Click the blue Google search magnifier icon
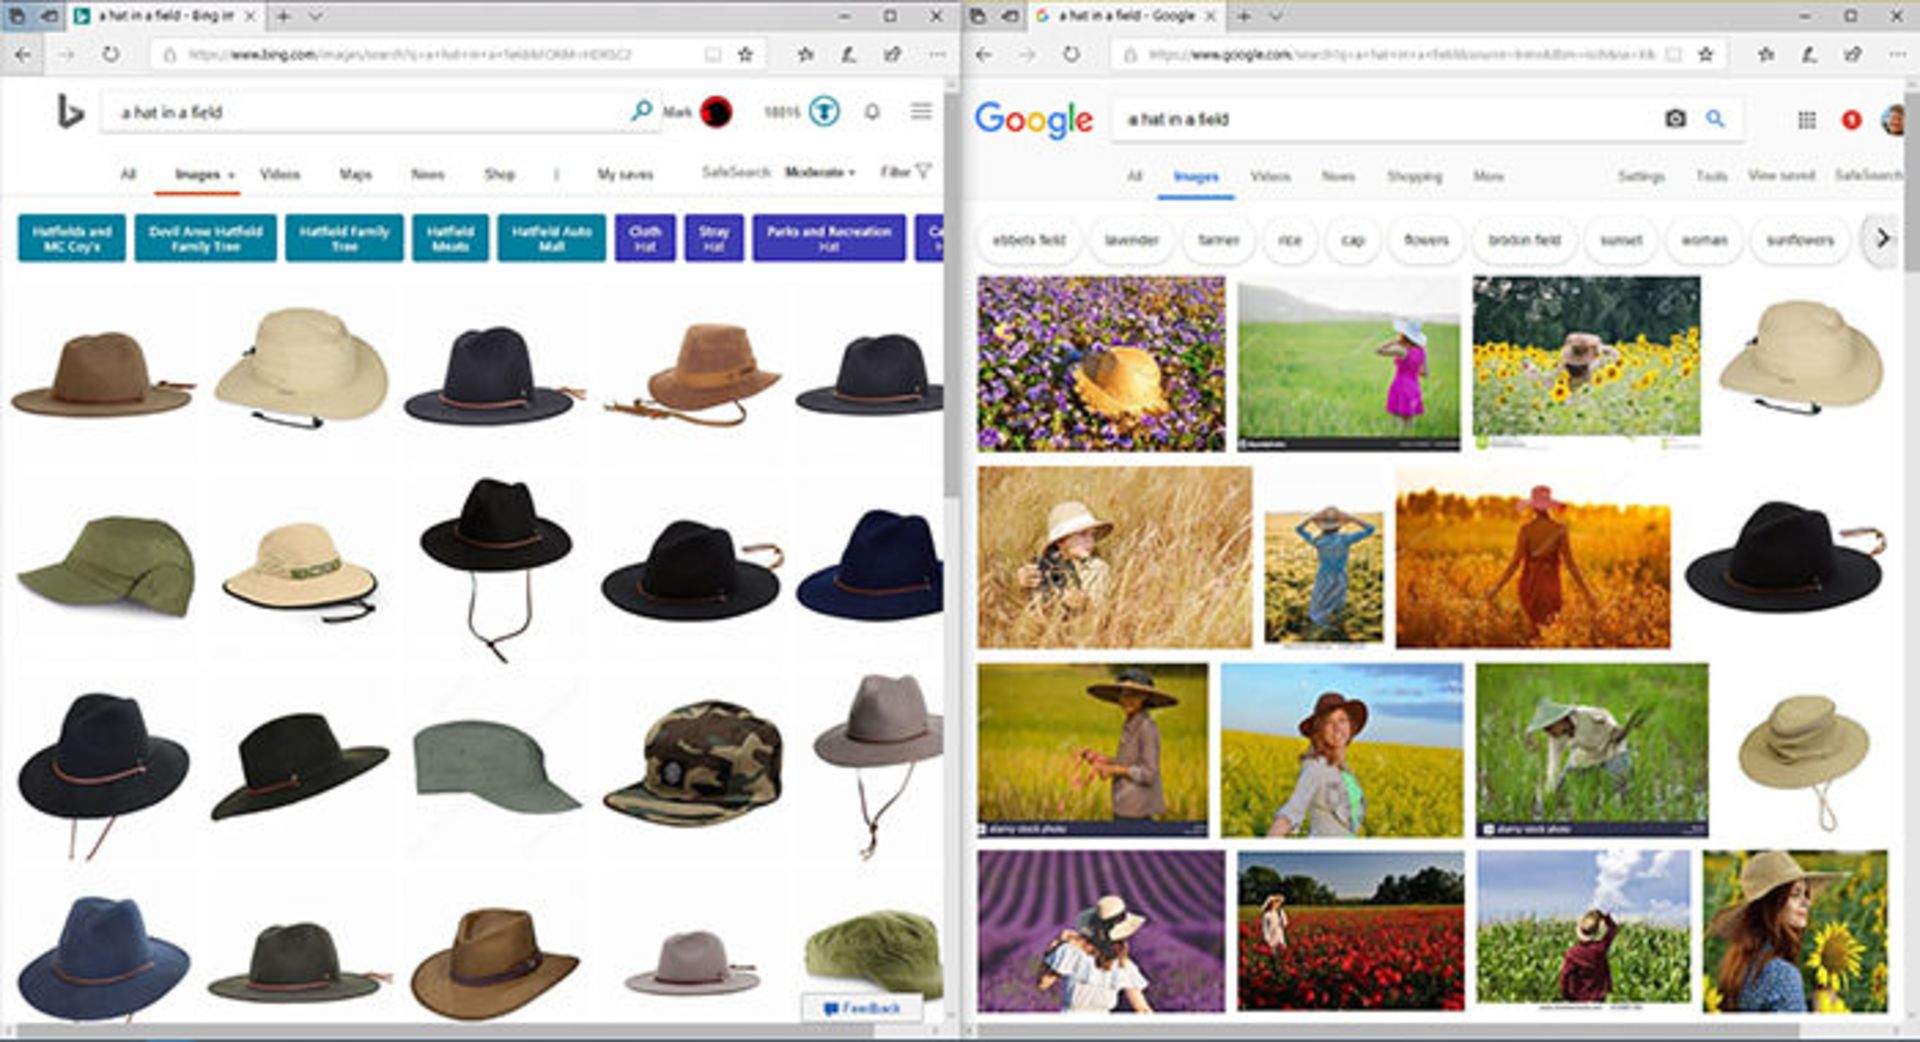The width and height of the screenshot is (1920, 1042). click(x=1715, y=119)
